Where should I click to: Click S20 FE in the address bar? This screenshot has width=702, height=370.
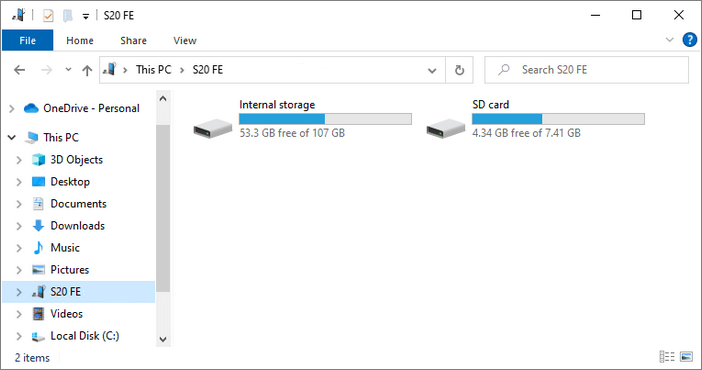[x=207, y=70]
